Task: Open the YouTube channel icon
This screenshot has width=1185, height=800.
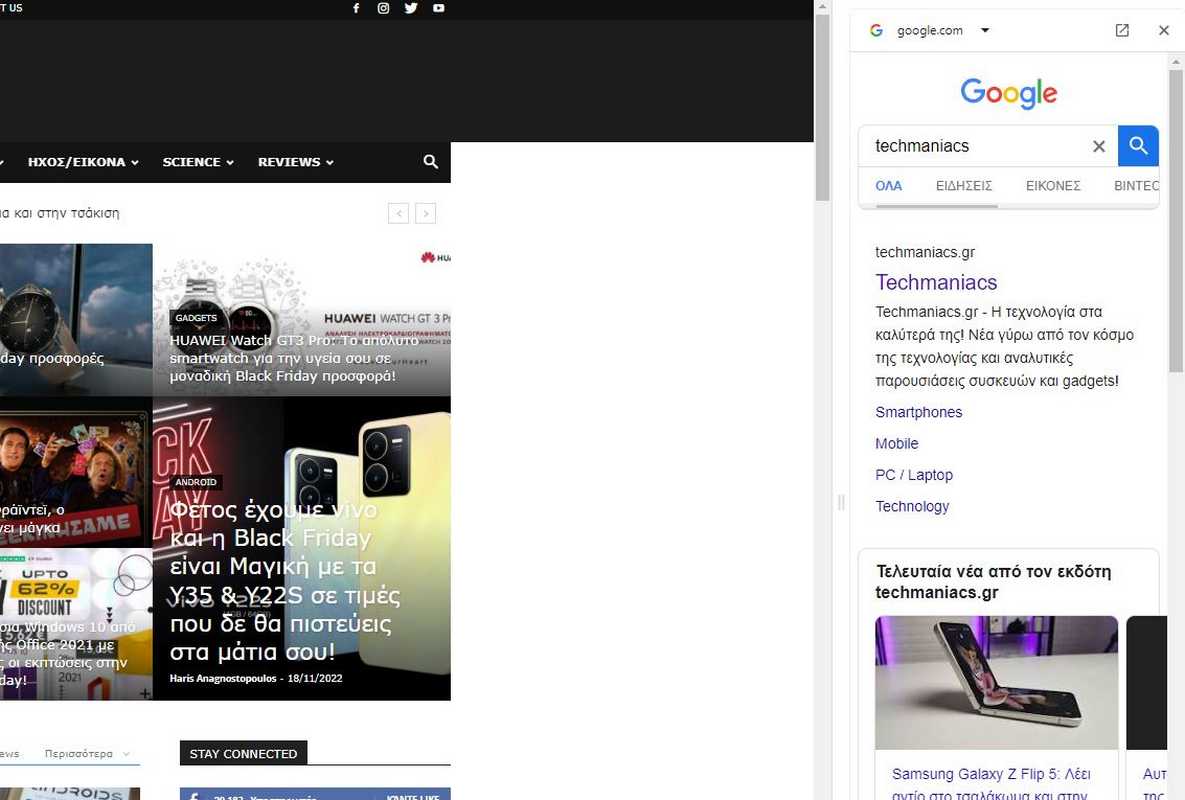Action: click(438, 8)
